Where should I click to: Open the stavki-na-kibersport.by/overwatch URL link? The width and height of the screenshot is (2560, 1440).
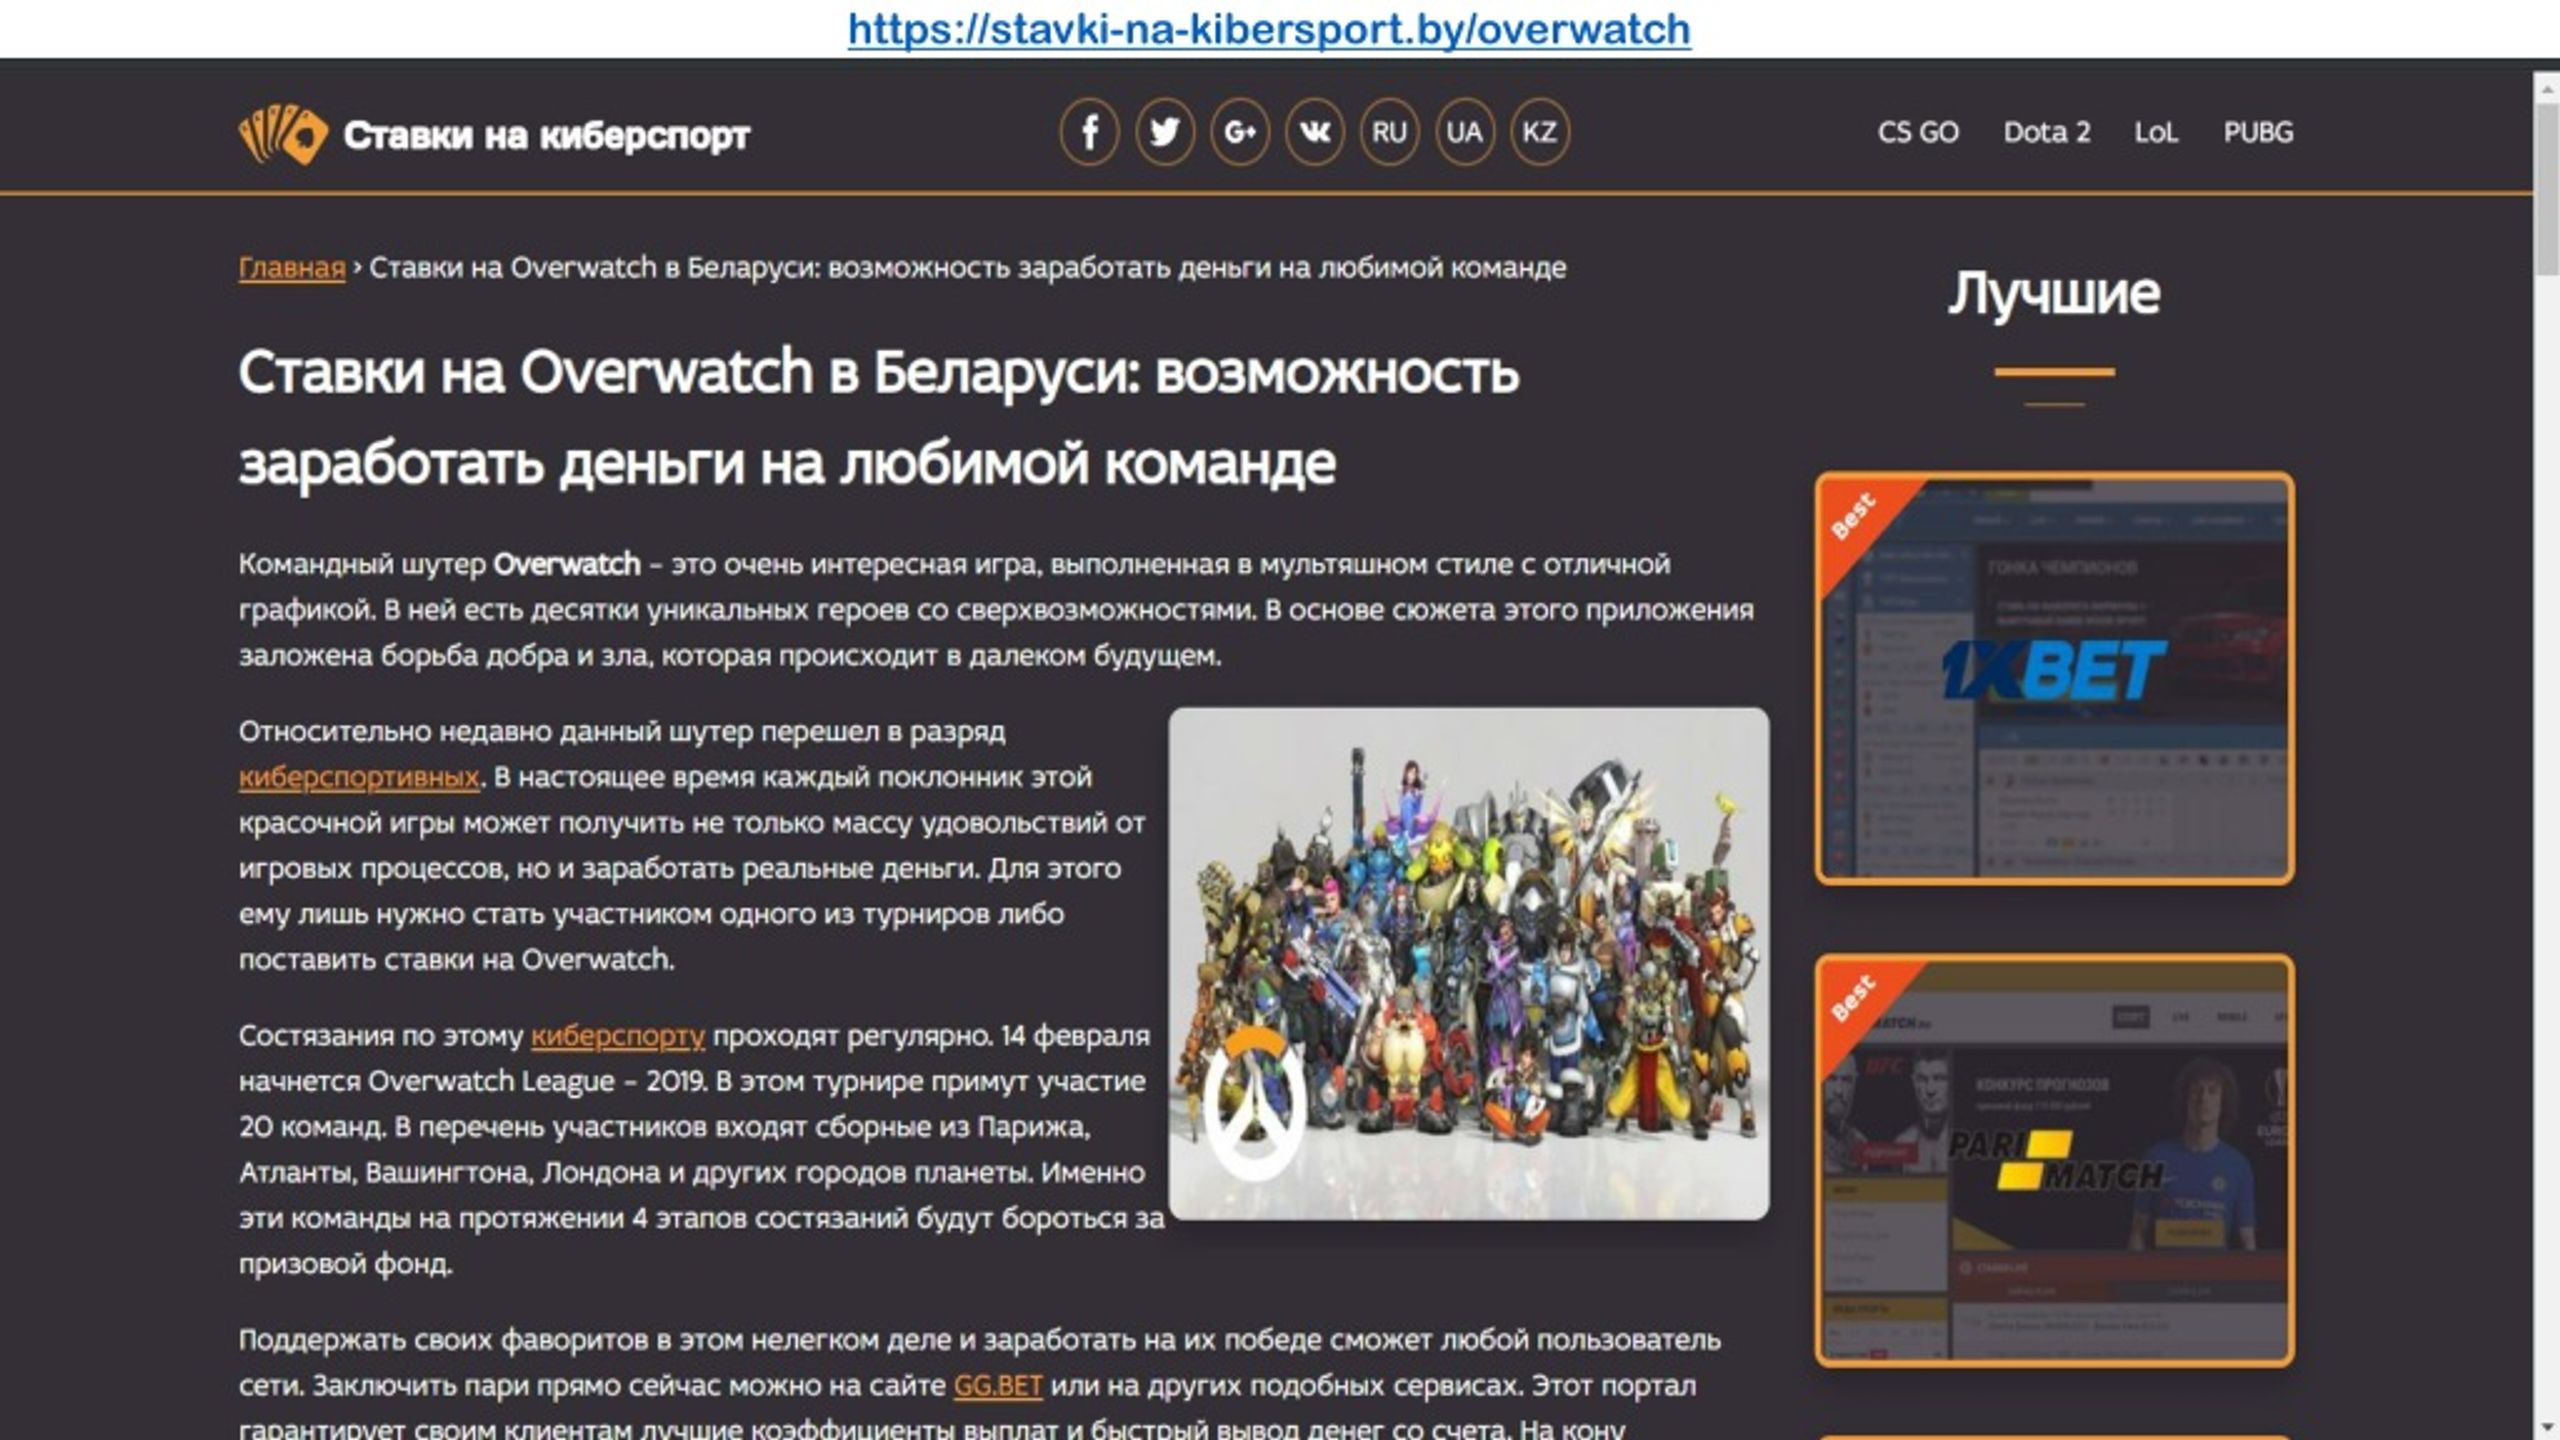coord(1269,28)
